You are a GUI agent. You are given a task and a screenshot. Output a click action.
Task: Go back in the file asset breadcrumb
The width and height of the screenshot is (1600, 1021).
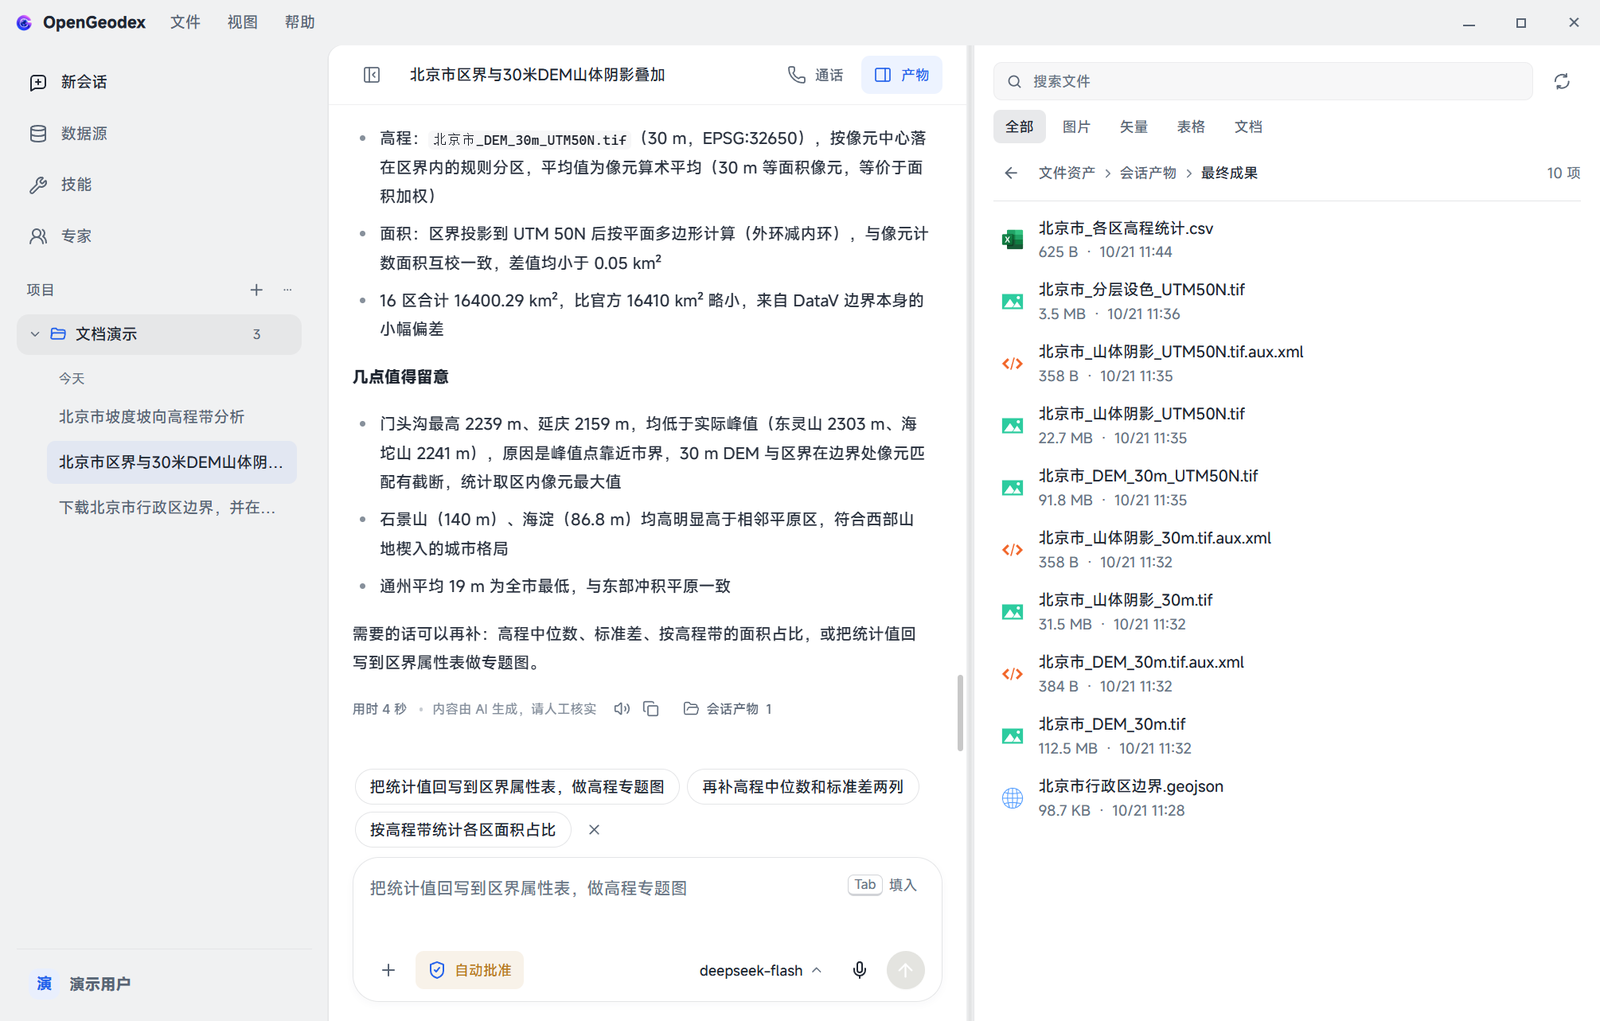coord(1011,173)
